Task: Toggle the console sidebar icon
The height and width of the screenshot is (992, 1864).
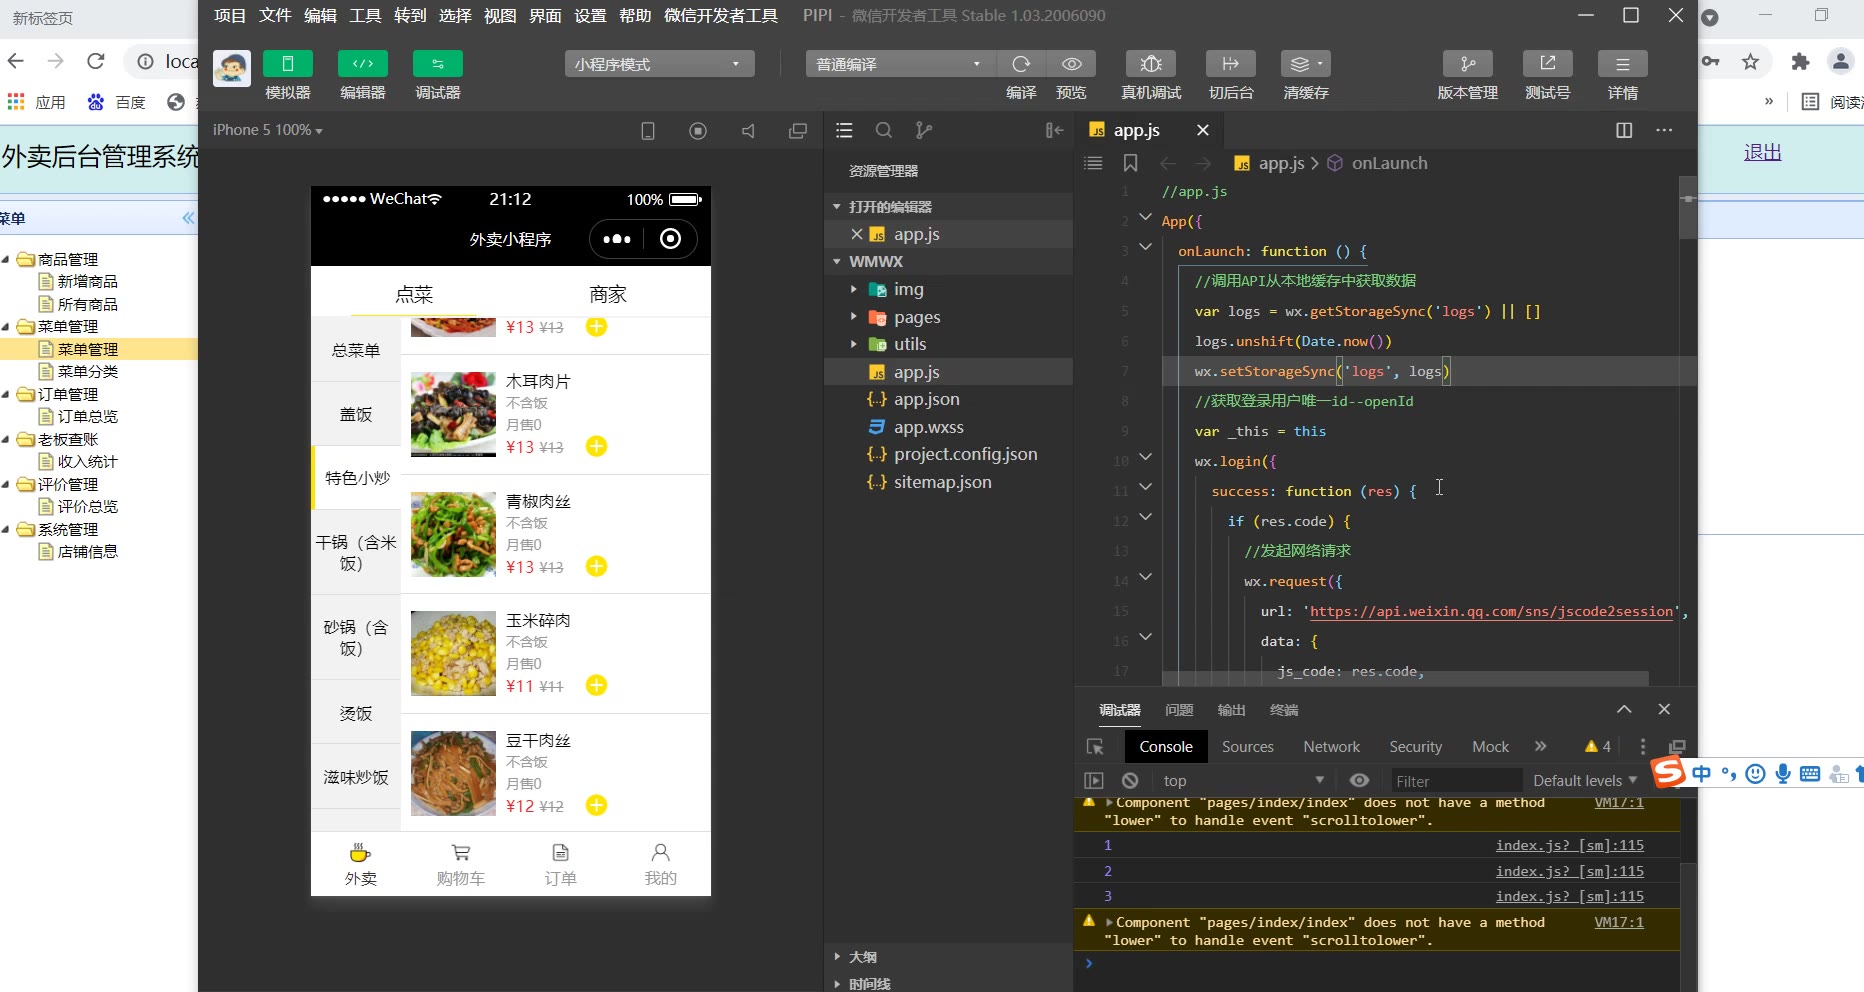Action: click(1094, 781)
